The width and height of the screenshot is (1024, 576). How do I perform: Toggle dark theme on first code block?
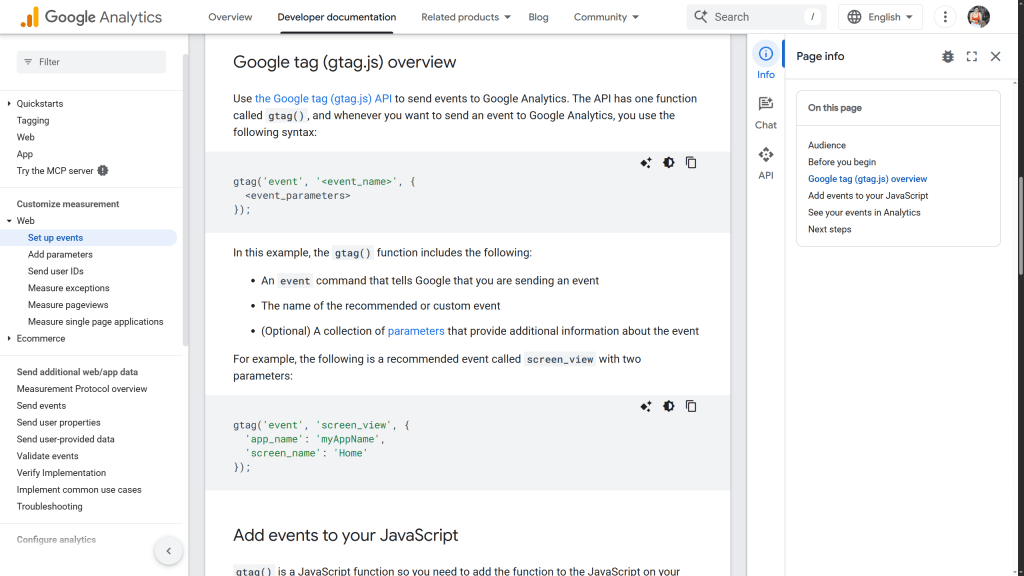668,163
